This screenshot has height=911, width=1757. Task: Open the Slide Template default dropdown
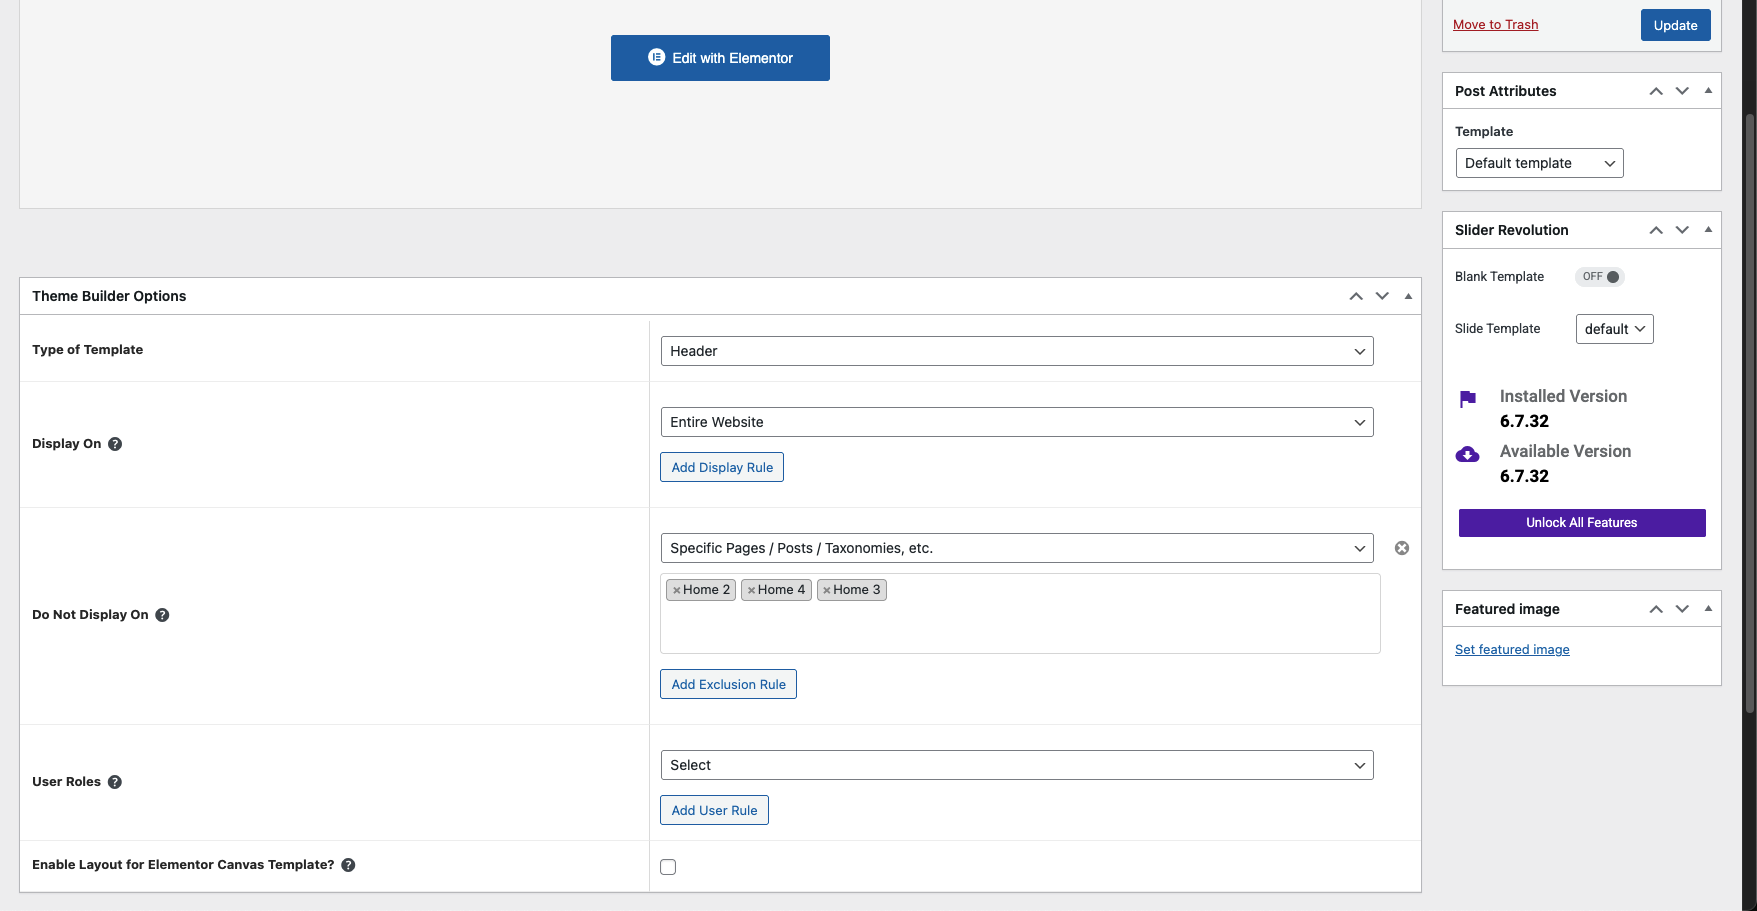tap(1614, 329)
